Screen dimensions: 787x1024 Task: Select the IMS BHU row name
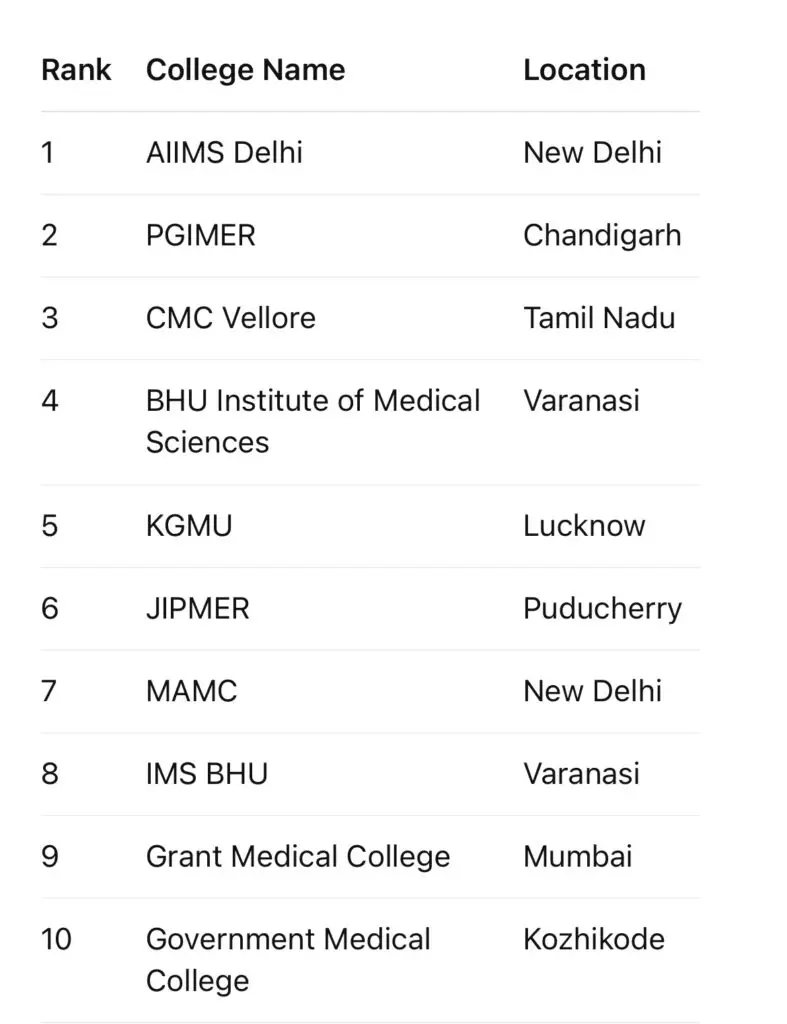click(206, 774)
